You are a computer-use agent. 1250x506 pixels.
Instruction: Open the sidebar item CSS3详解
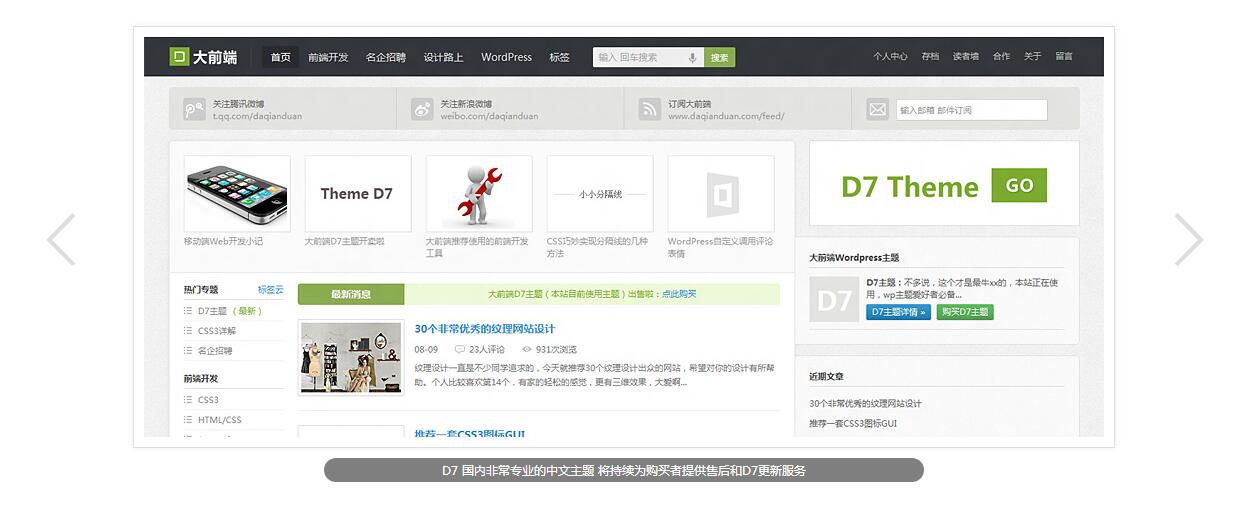[217, 331]
